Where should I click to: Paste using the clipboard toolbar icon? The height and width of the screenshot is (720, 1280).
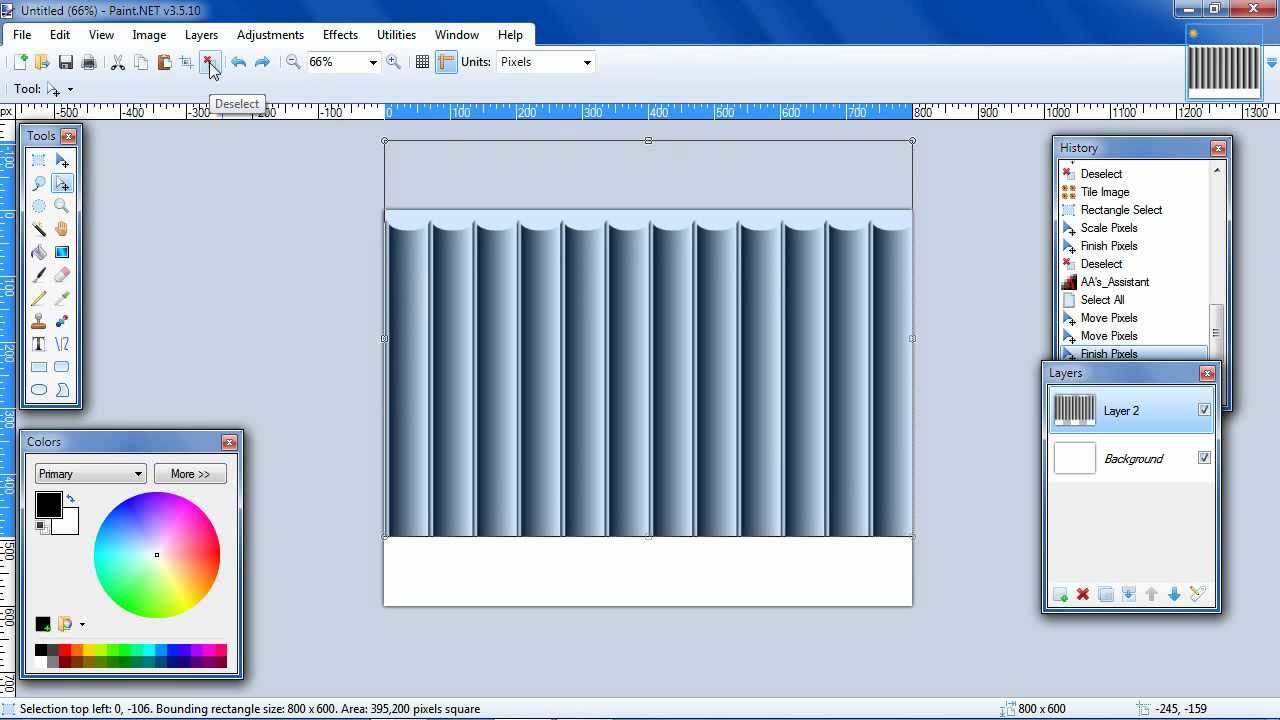pos(164,62)
